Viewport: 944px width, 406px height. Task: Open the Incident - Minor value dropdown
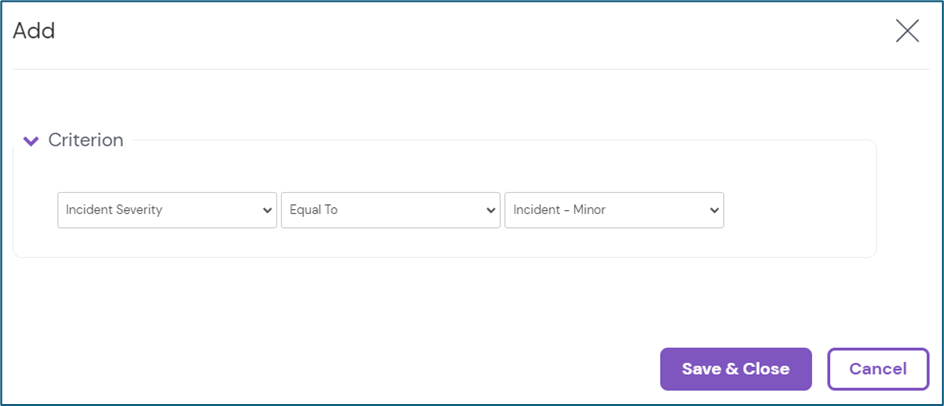coord(614,210)
